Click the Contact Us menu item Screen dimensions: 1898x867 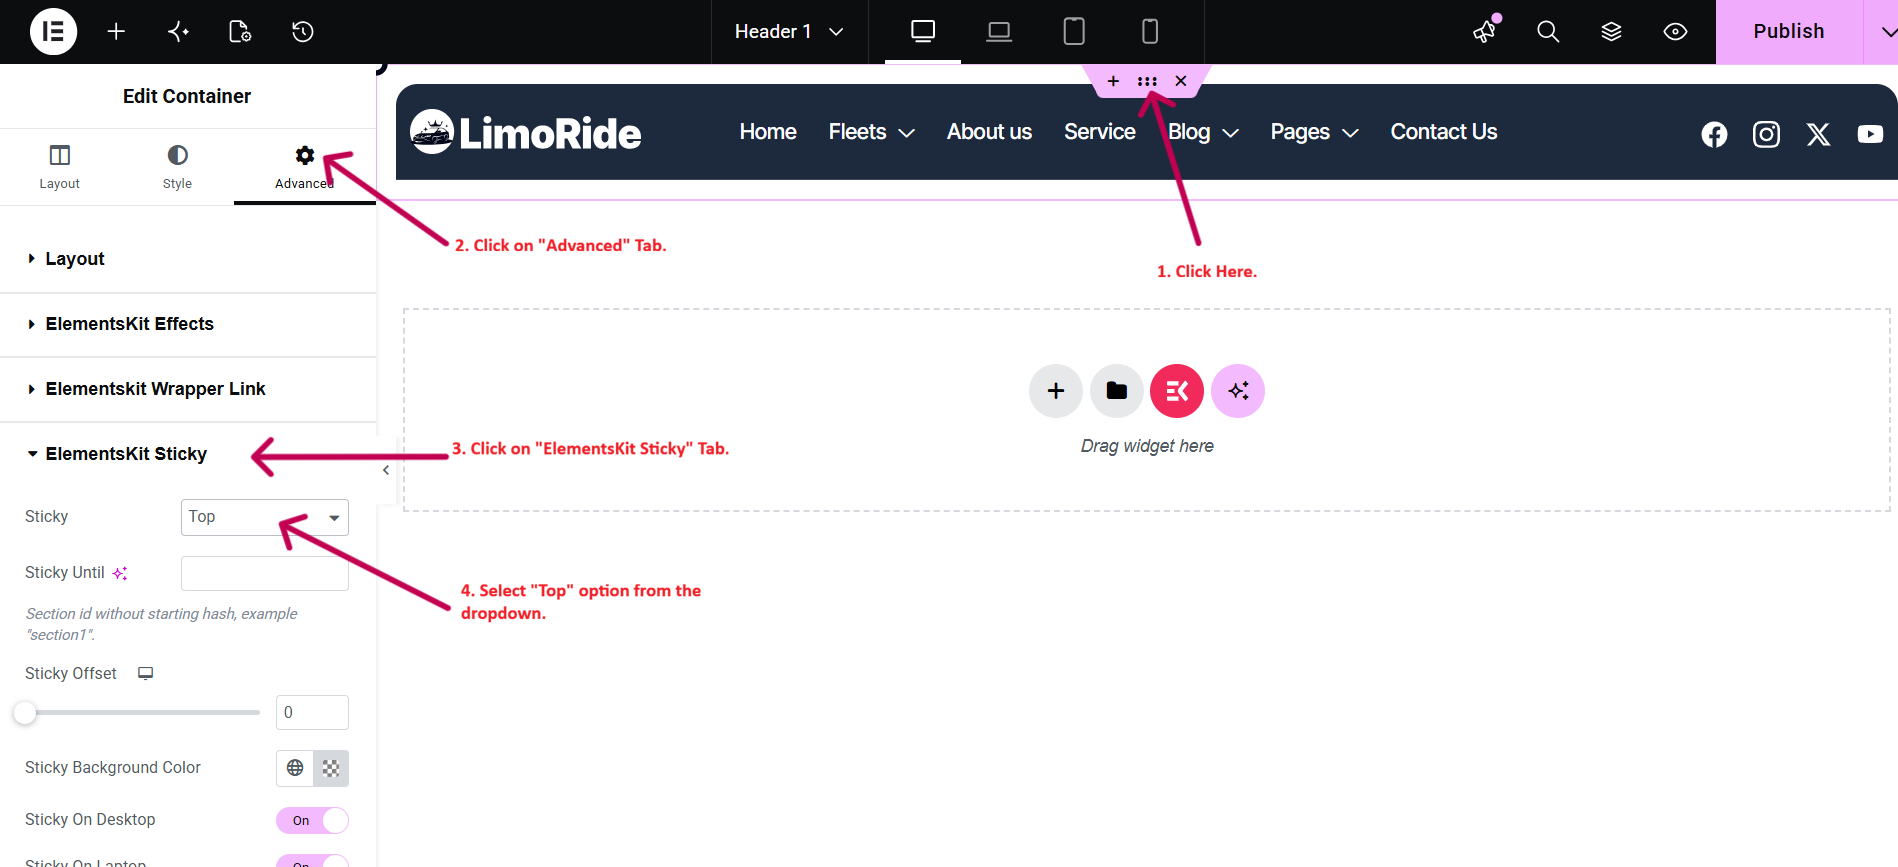point(1443,132)
